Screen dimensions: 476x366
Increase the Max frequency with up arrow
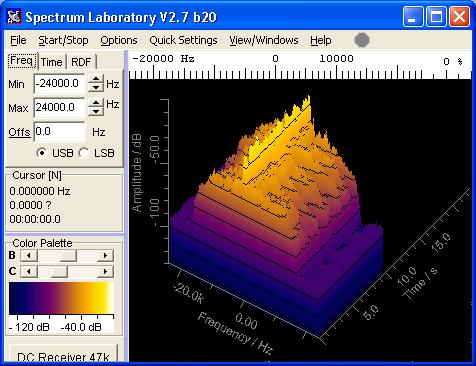pyautogui.click(x=96, y=103)
